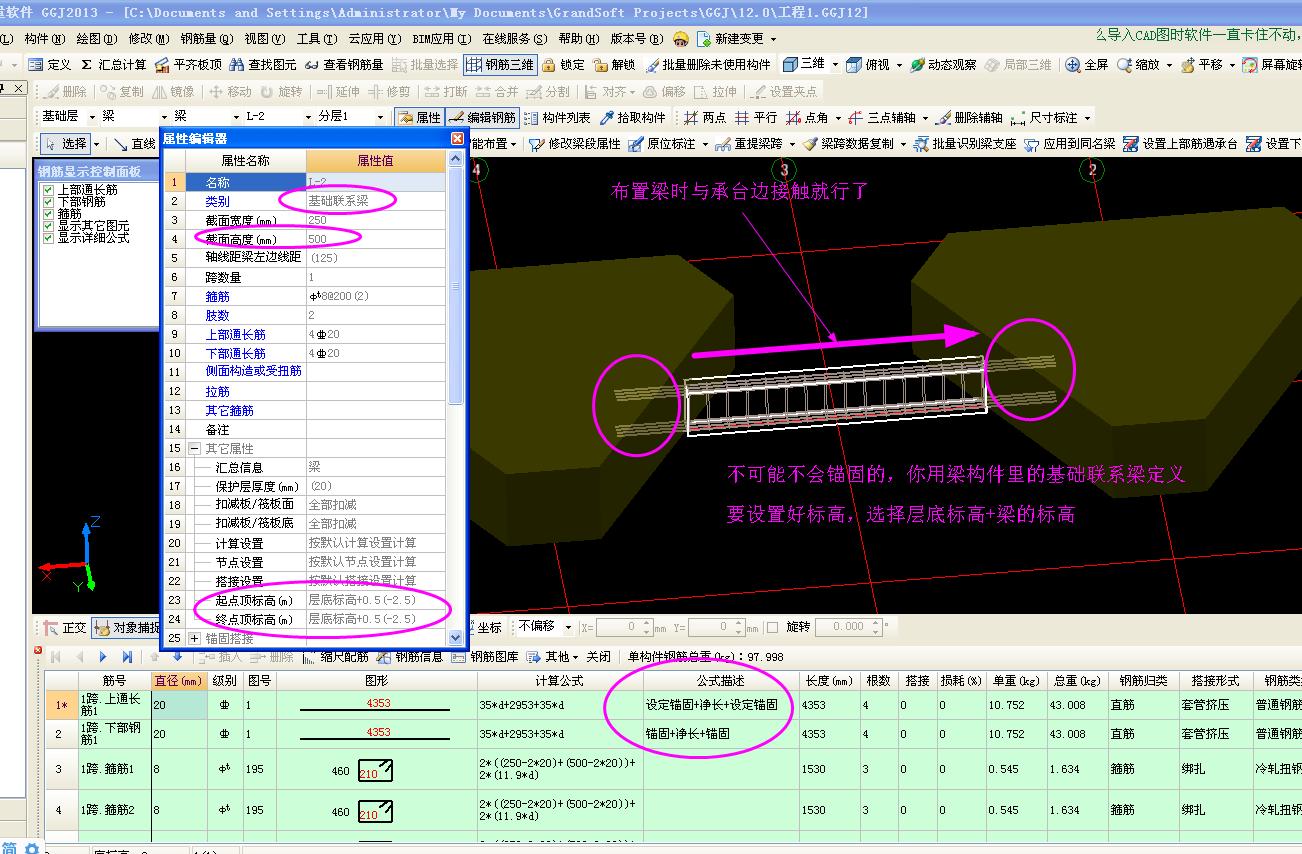Toggle 显示其它图元 checkbox
The width and height of the screenshot is (1302, 854).
pyautogui.click(x=48, y=226)
